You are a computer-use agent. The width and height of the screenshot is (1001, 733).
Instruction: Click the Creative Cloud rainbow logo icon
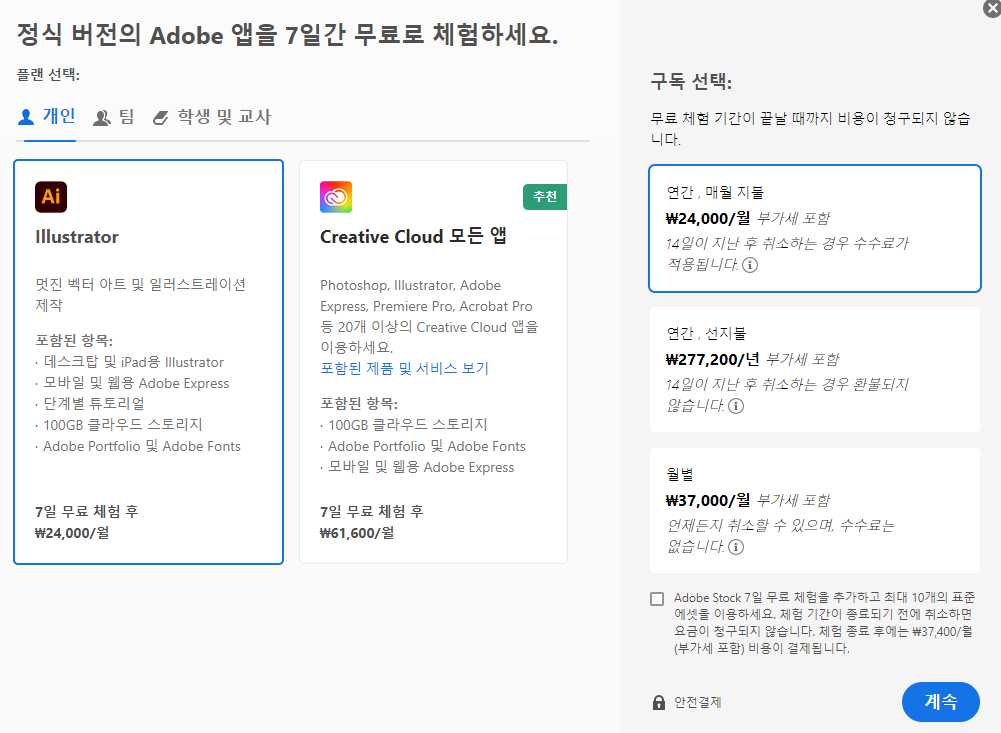coord(336,197)
